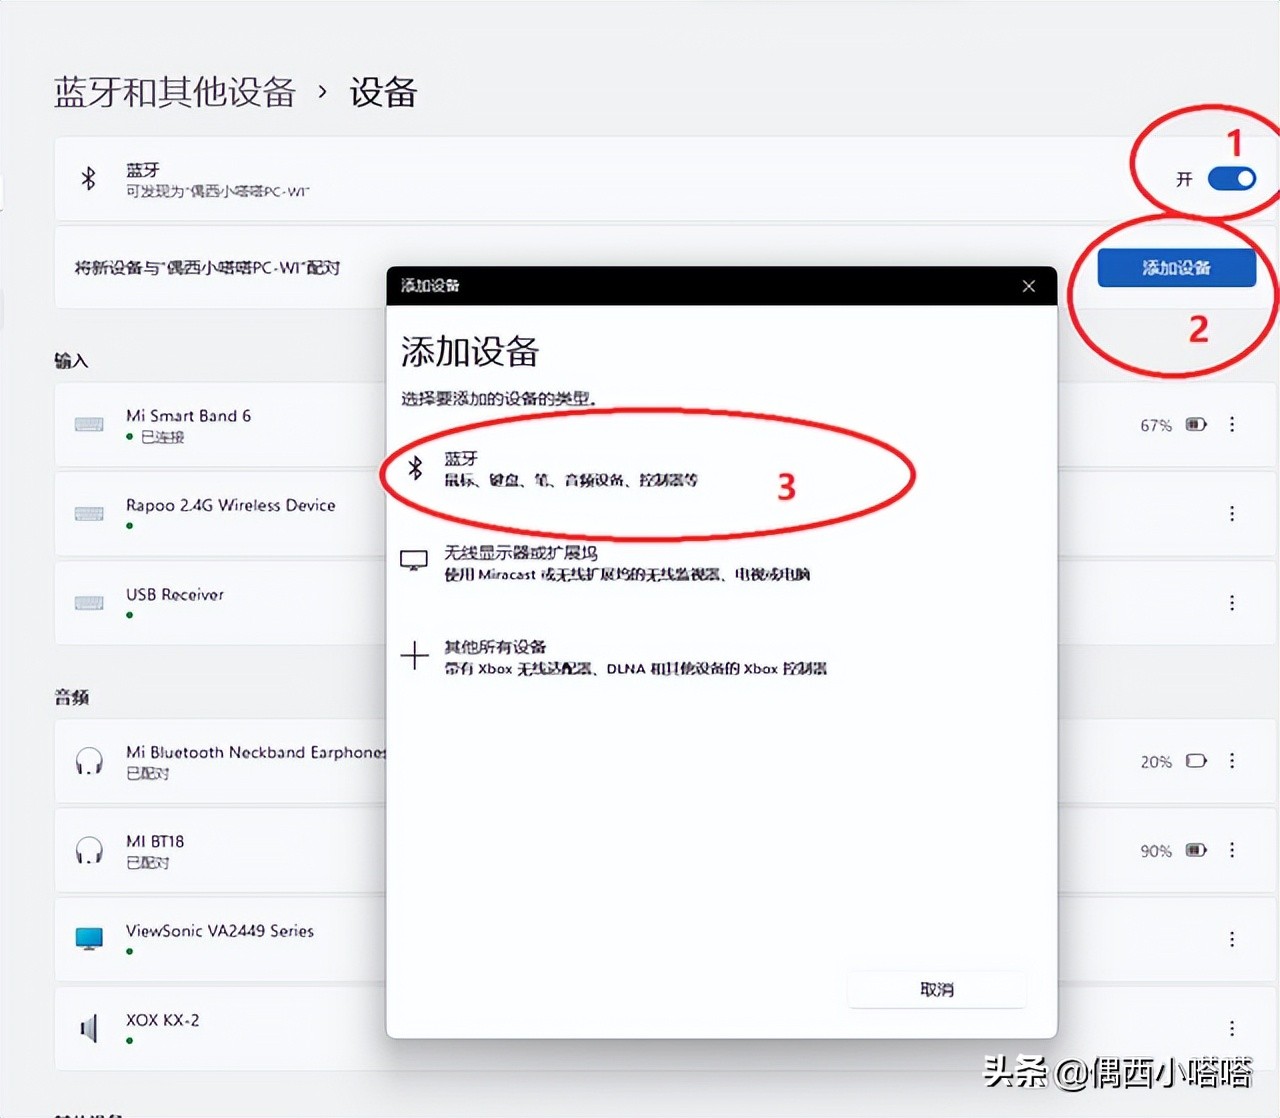Click the keyboard icon of Mi Smart Band 6
This screenshot has width=1280, height=1118.
[x=88, y=424]
